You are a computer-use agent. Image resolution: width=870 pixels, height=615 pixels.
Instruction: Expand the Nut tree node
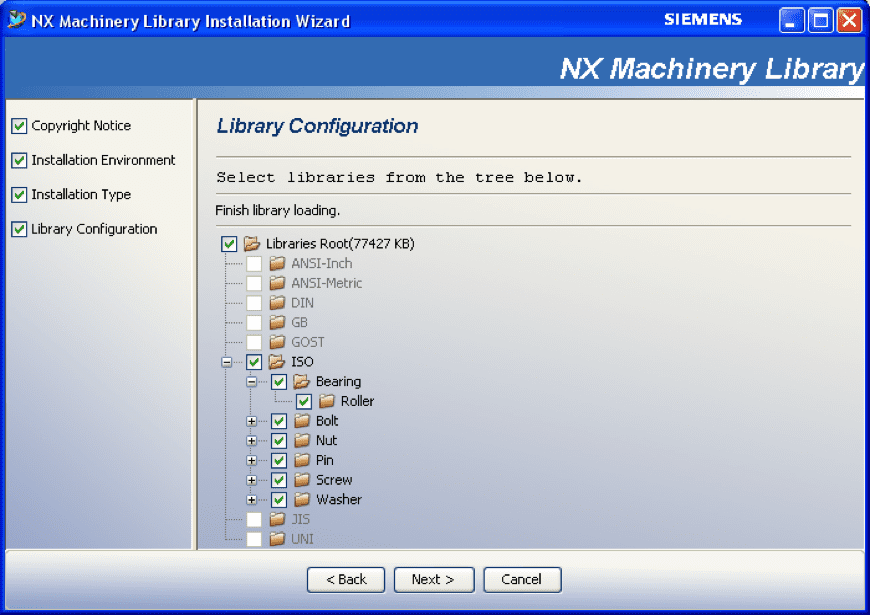(x=251, y=441)
